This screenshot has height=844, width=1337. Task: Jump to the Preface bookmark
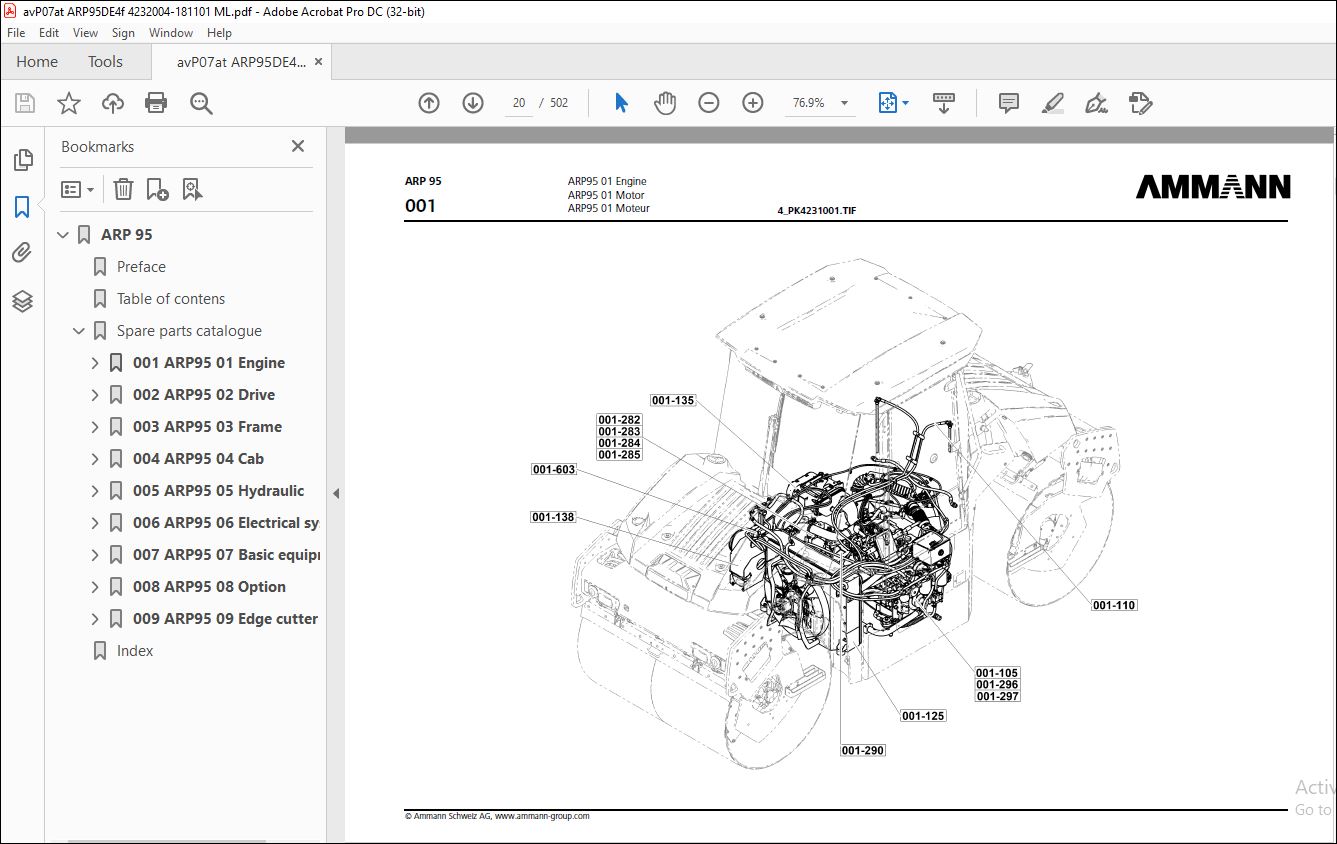(141, 267)
